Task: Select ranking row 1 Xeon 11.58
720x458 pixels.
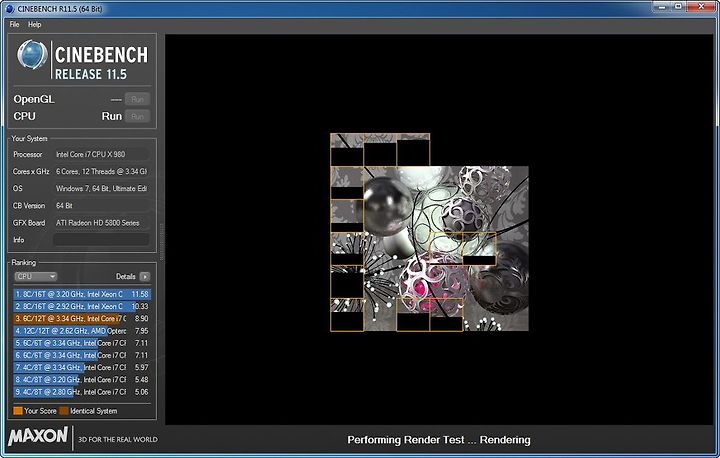Action: tap(82, 294)
